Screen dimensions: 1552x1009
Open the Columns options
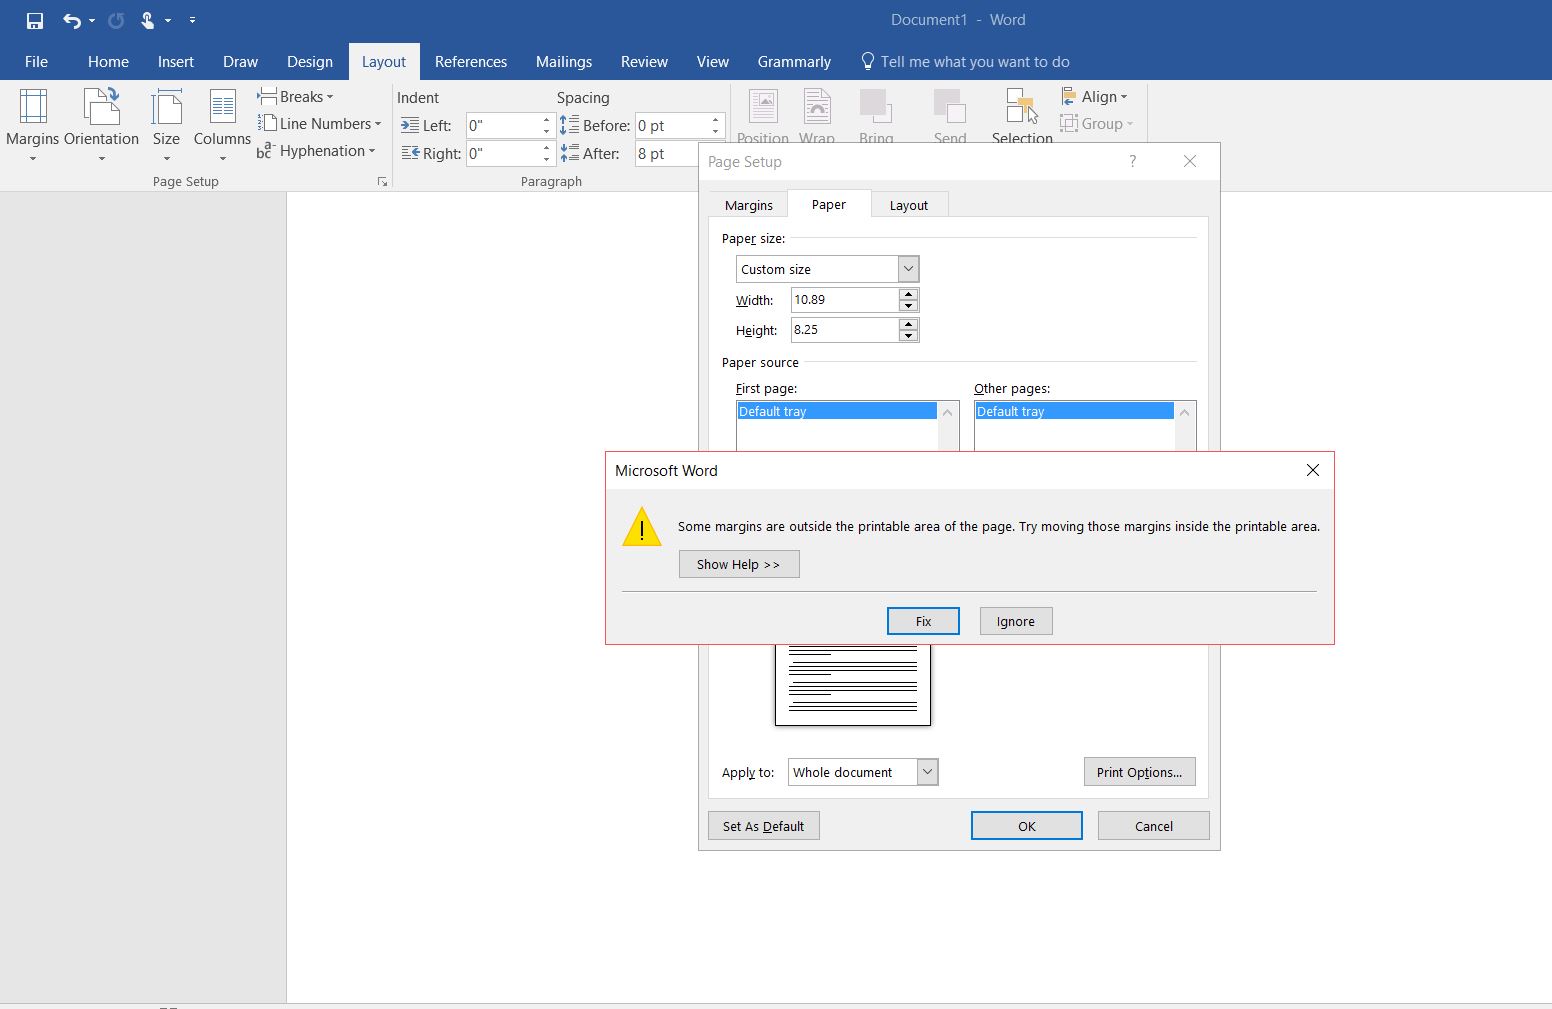[x=222, y=125]
